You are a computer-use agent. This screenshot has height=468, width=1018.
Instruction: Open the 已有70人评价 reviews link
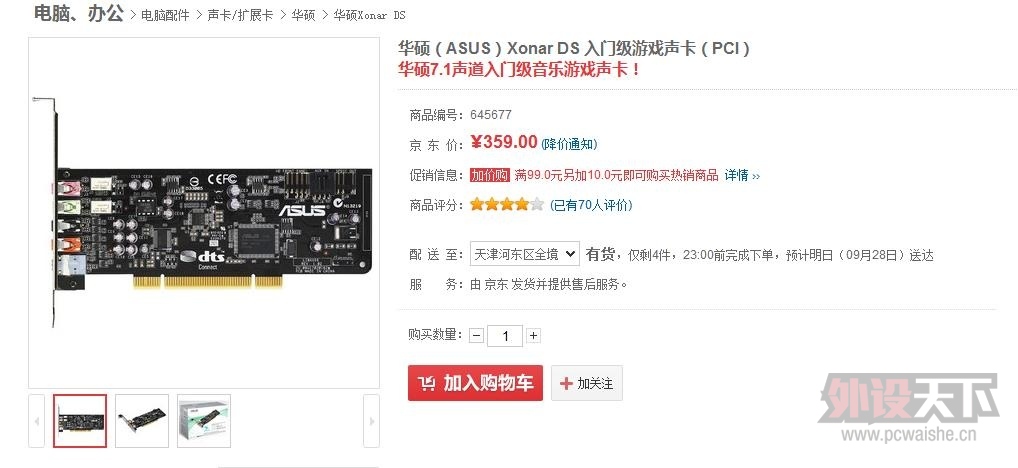tap(591, 206)
